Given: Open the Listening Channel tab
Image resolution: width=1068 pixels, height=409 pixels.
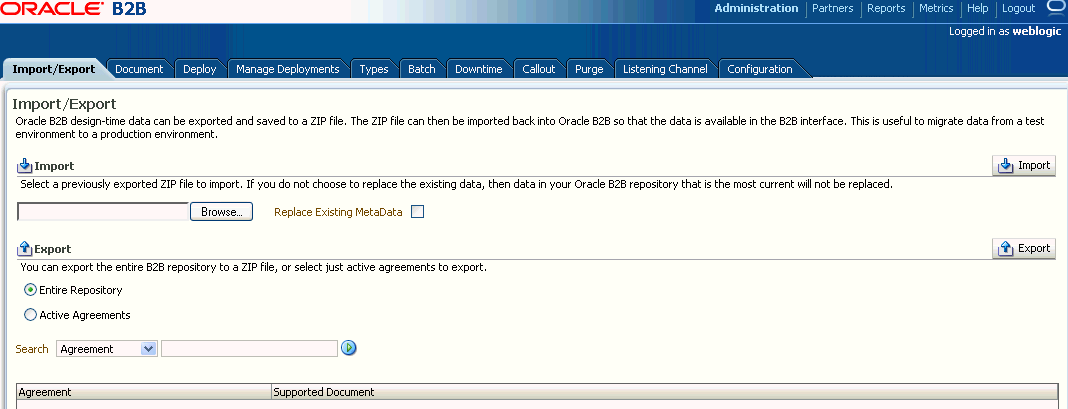Looking at the screenshot, I should pos(665,69).
